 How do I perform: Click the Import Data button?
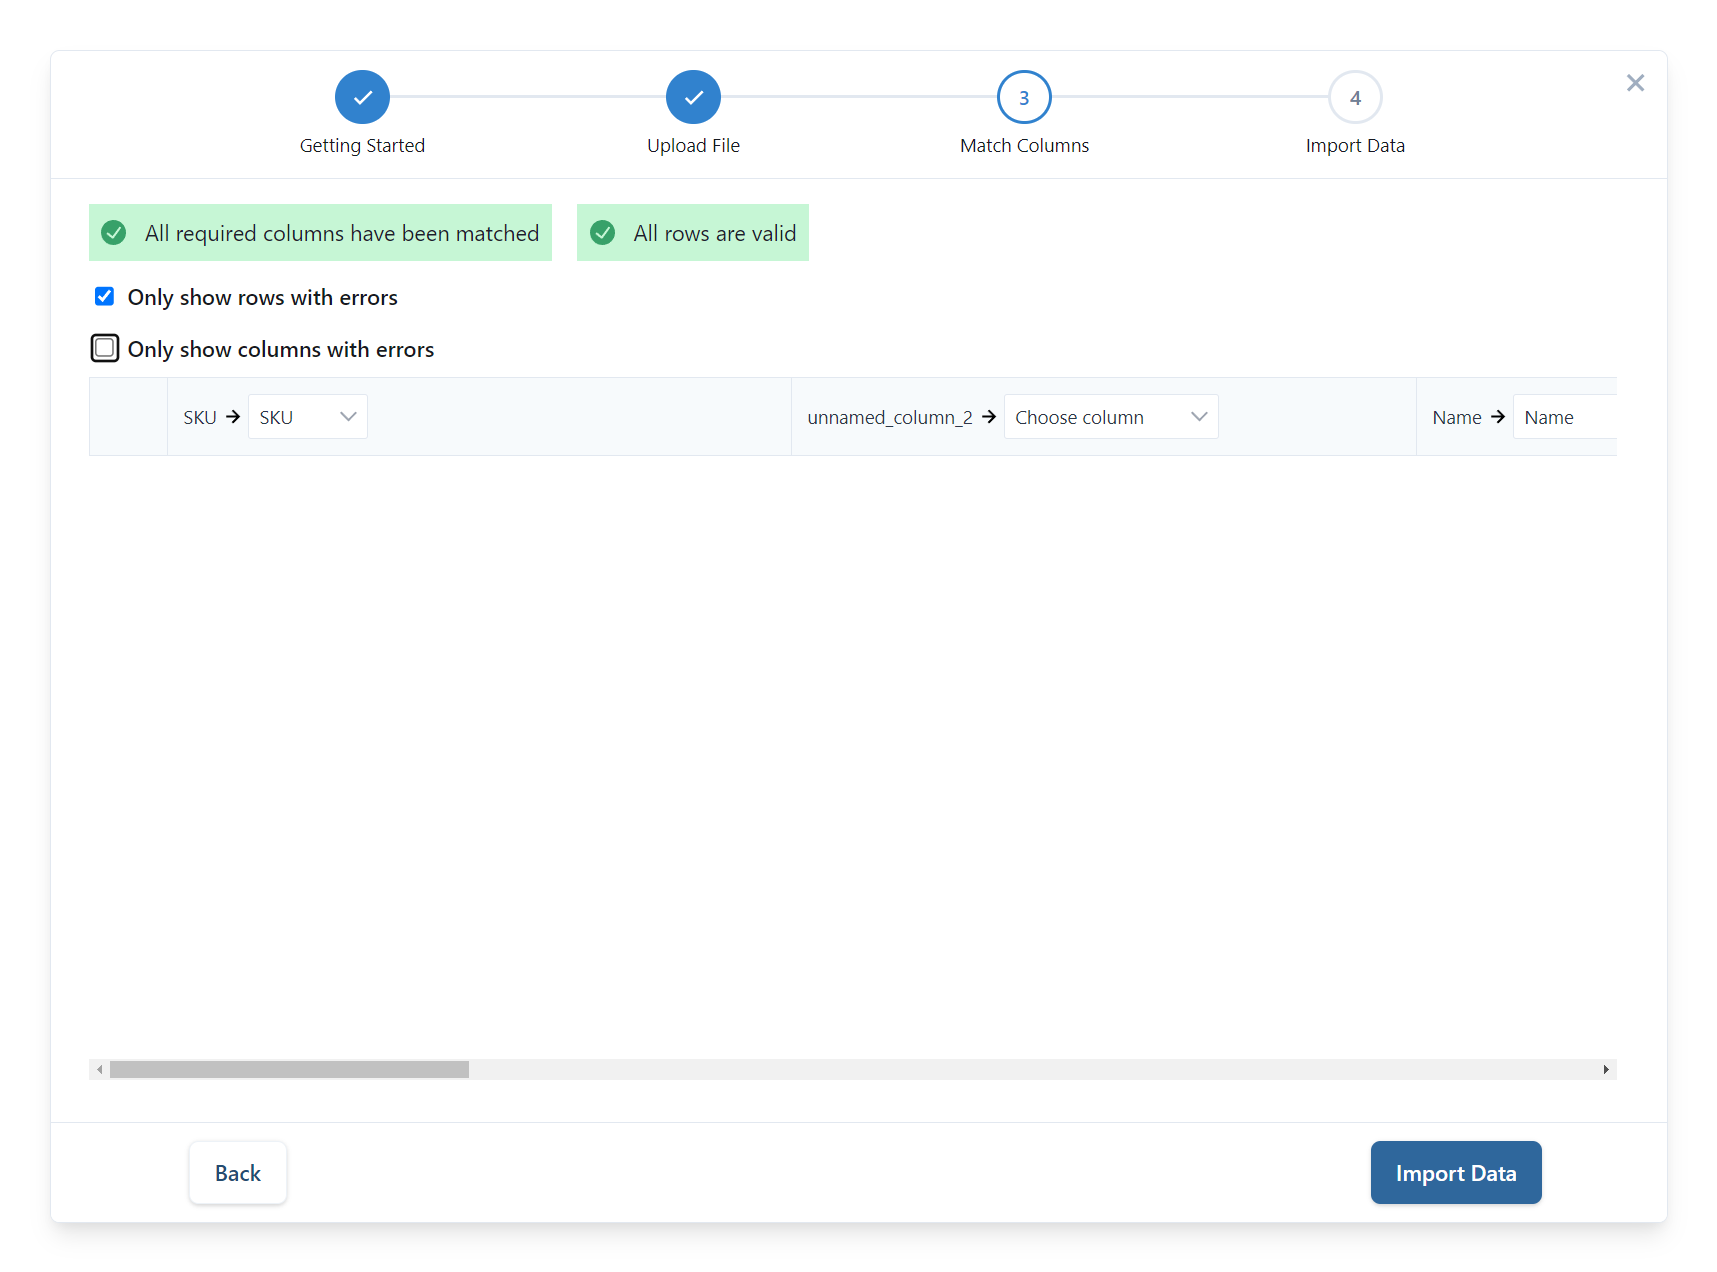coord(1456,1173)
